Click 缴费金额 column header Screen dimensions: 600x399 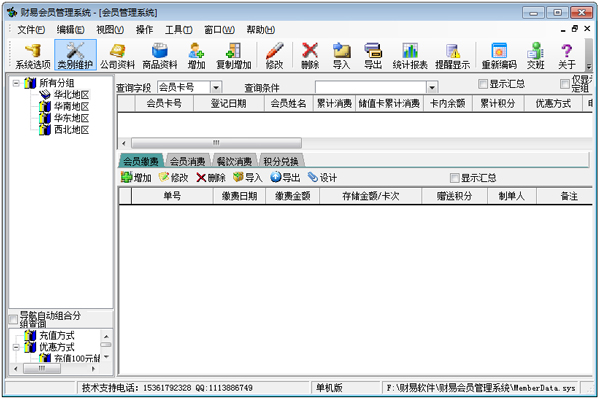click(x=292, y=196)
